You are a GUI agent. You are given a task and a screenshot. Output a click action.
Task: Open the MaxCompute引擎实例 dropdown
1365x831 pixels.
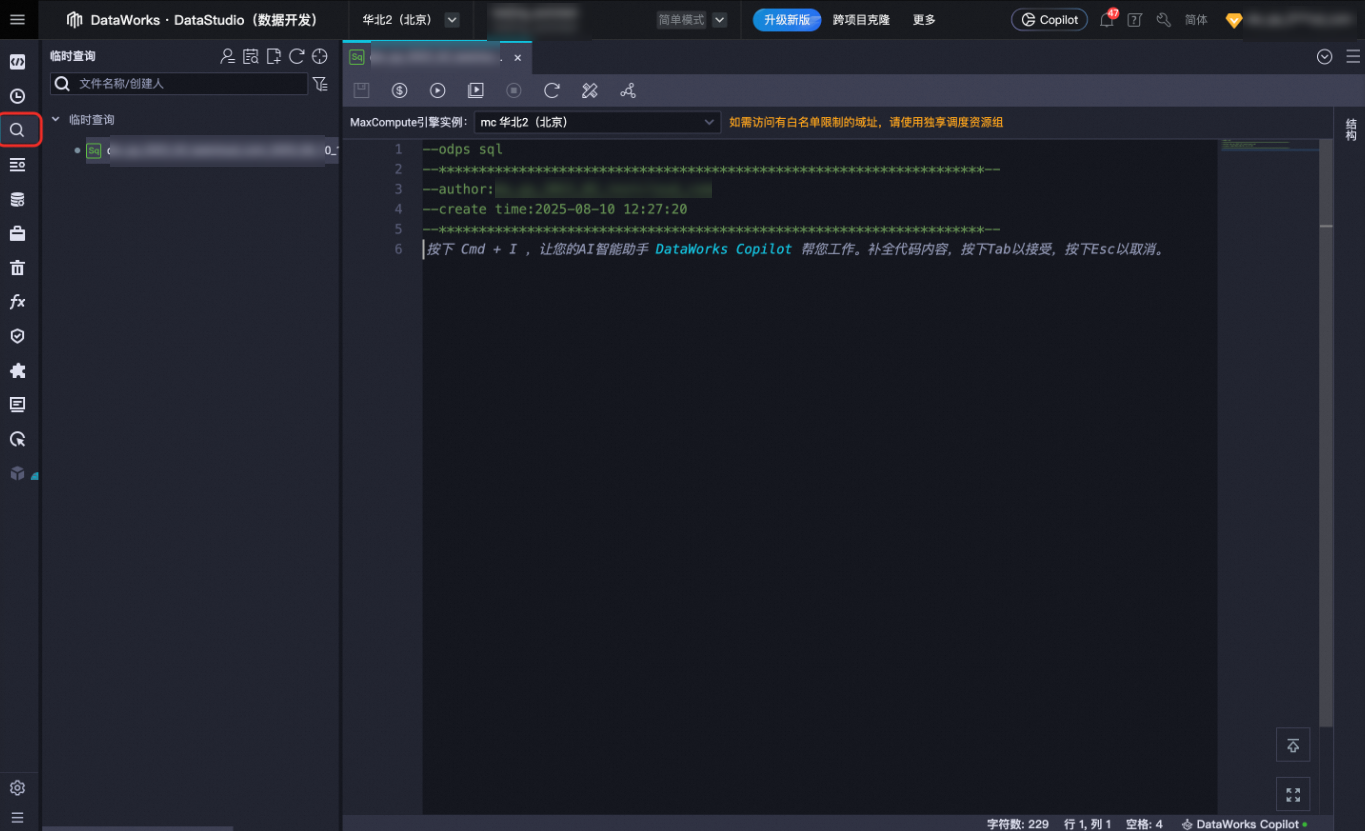tap(597, 122)
